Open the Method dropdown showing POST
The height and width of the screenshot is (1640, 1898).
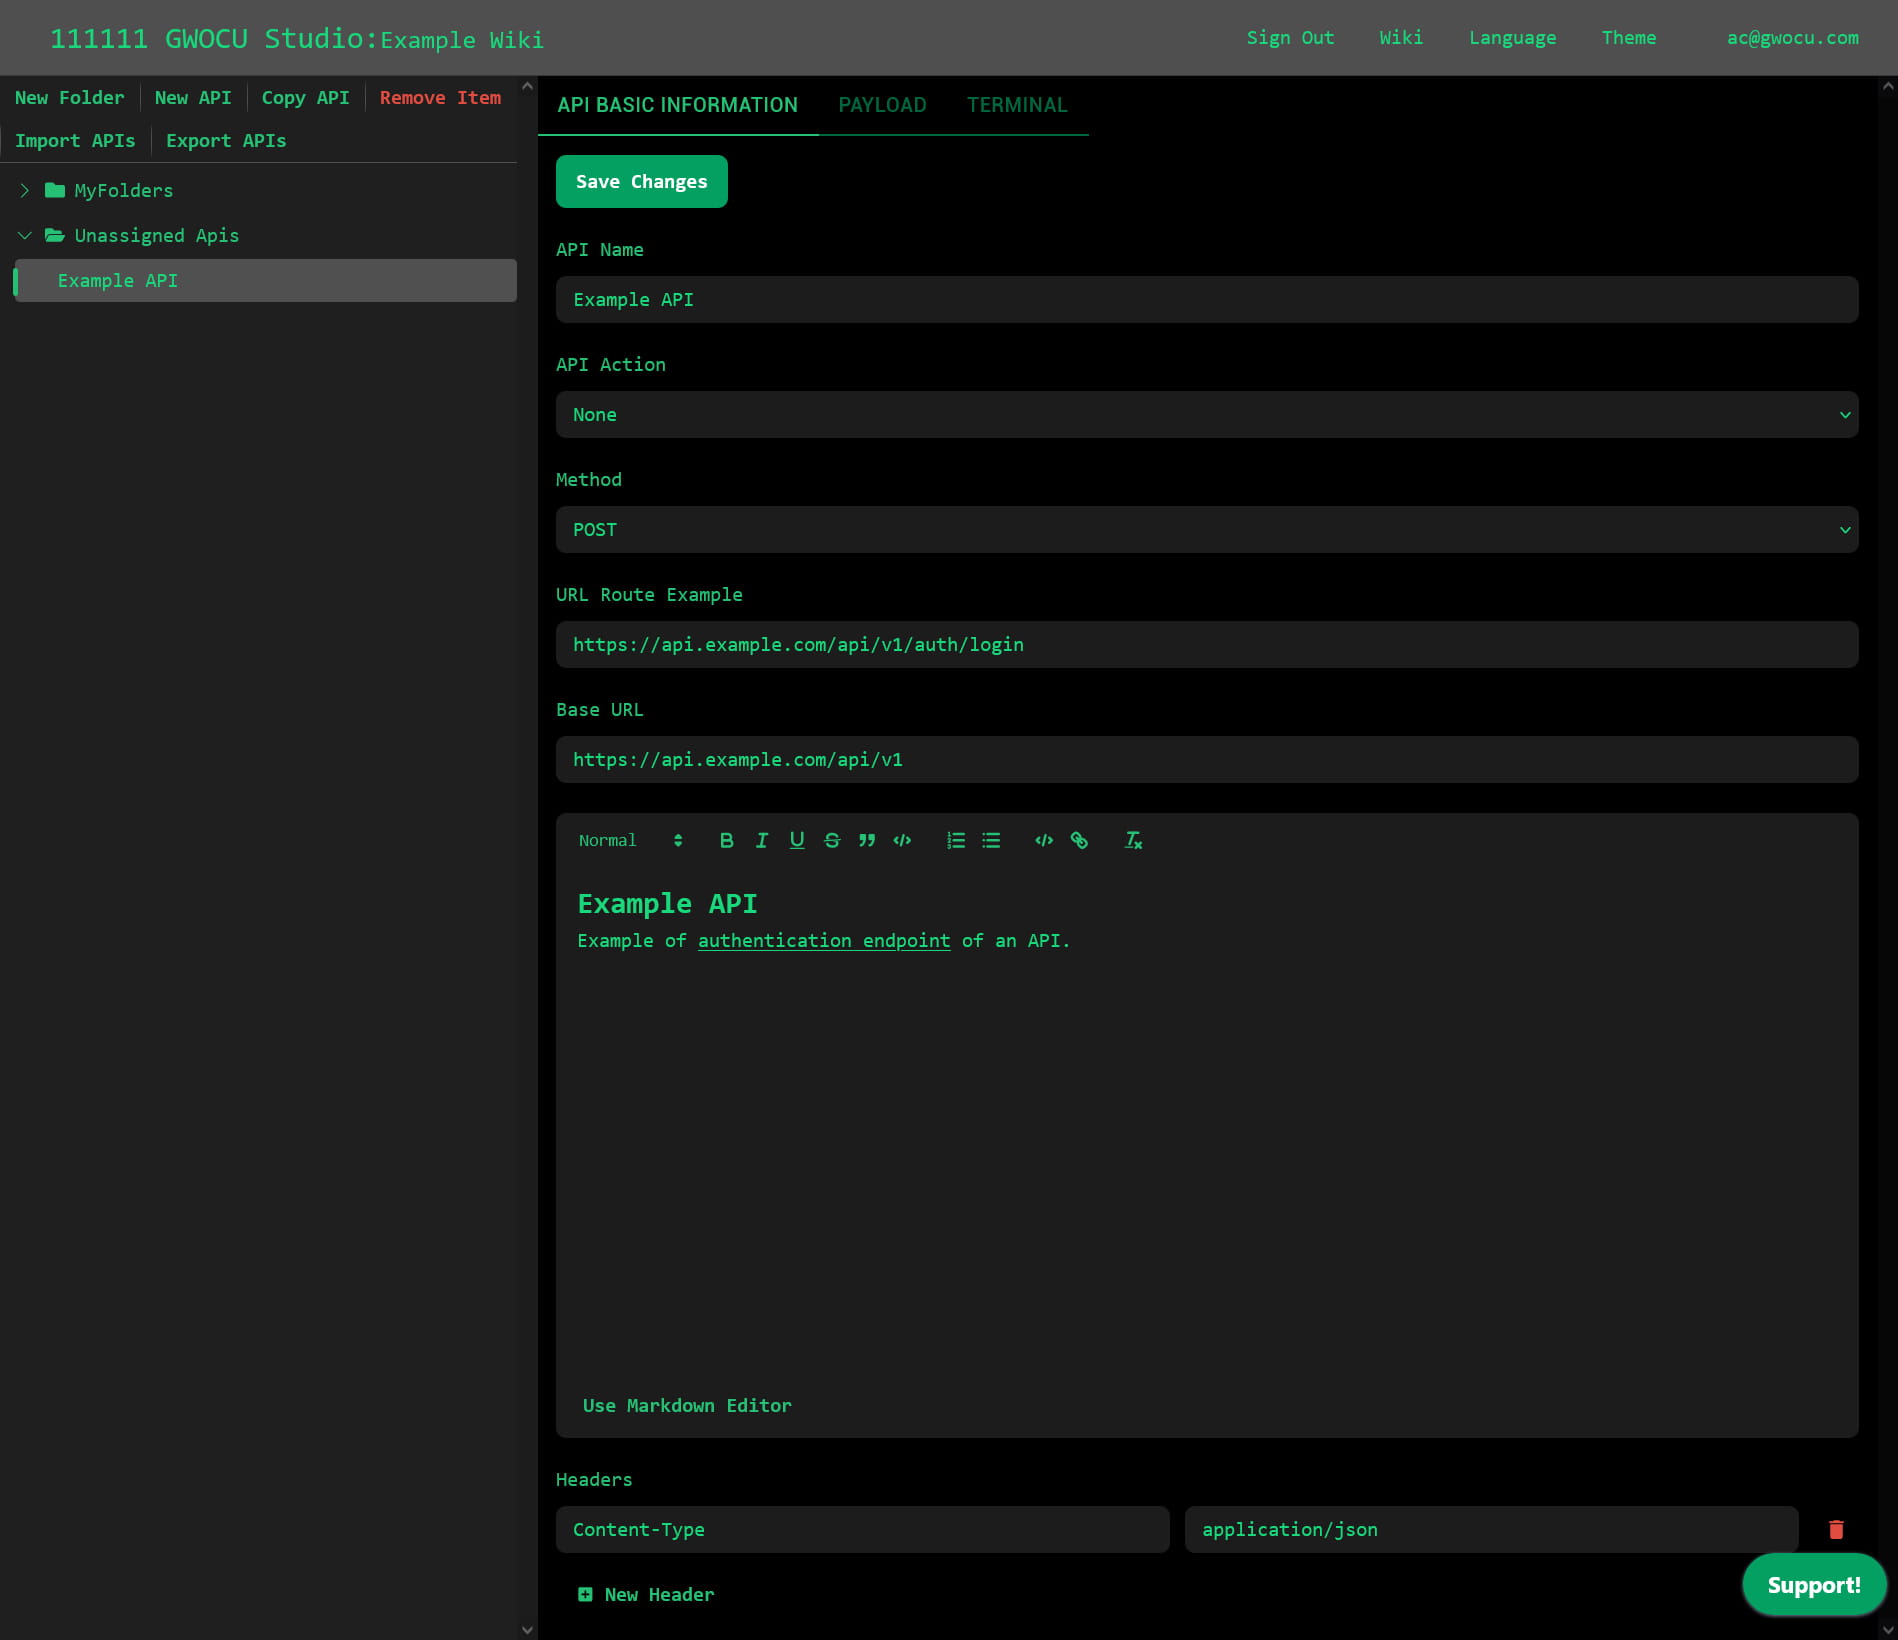(1207, 529)
